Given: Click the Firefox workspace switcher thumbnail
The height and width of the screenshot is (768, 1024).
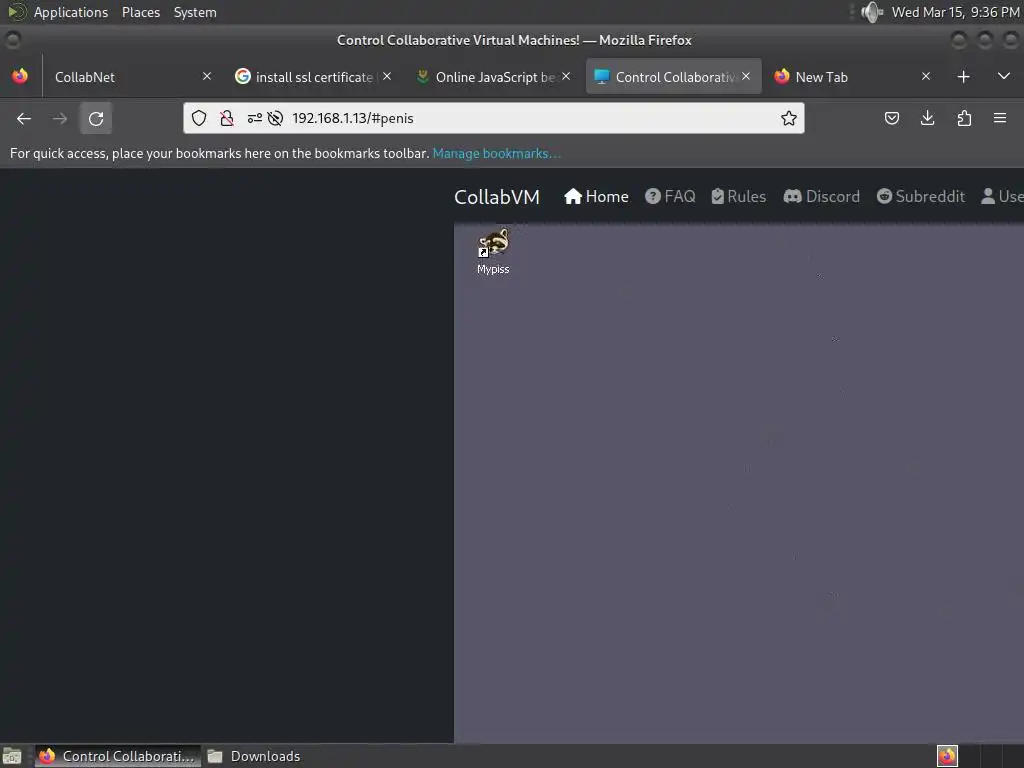Looking at the screenshot, I should click(947, 756).
